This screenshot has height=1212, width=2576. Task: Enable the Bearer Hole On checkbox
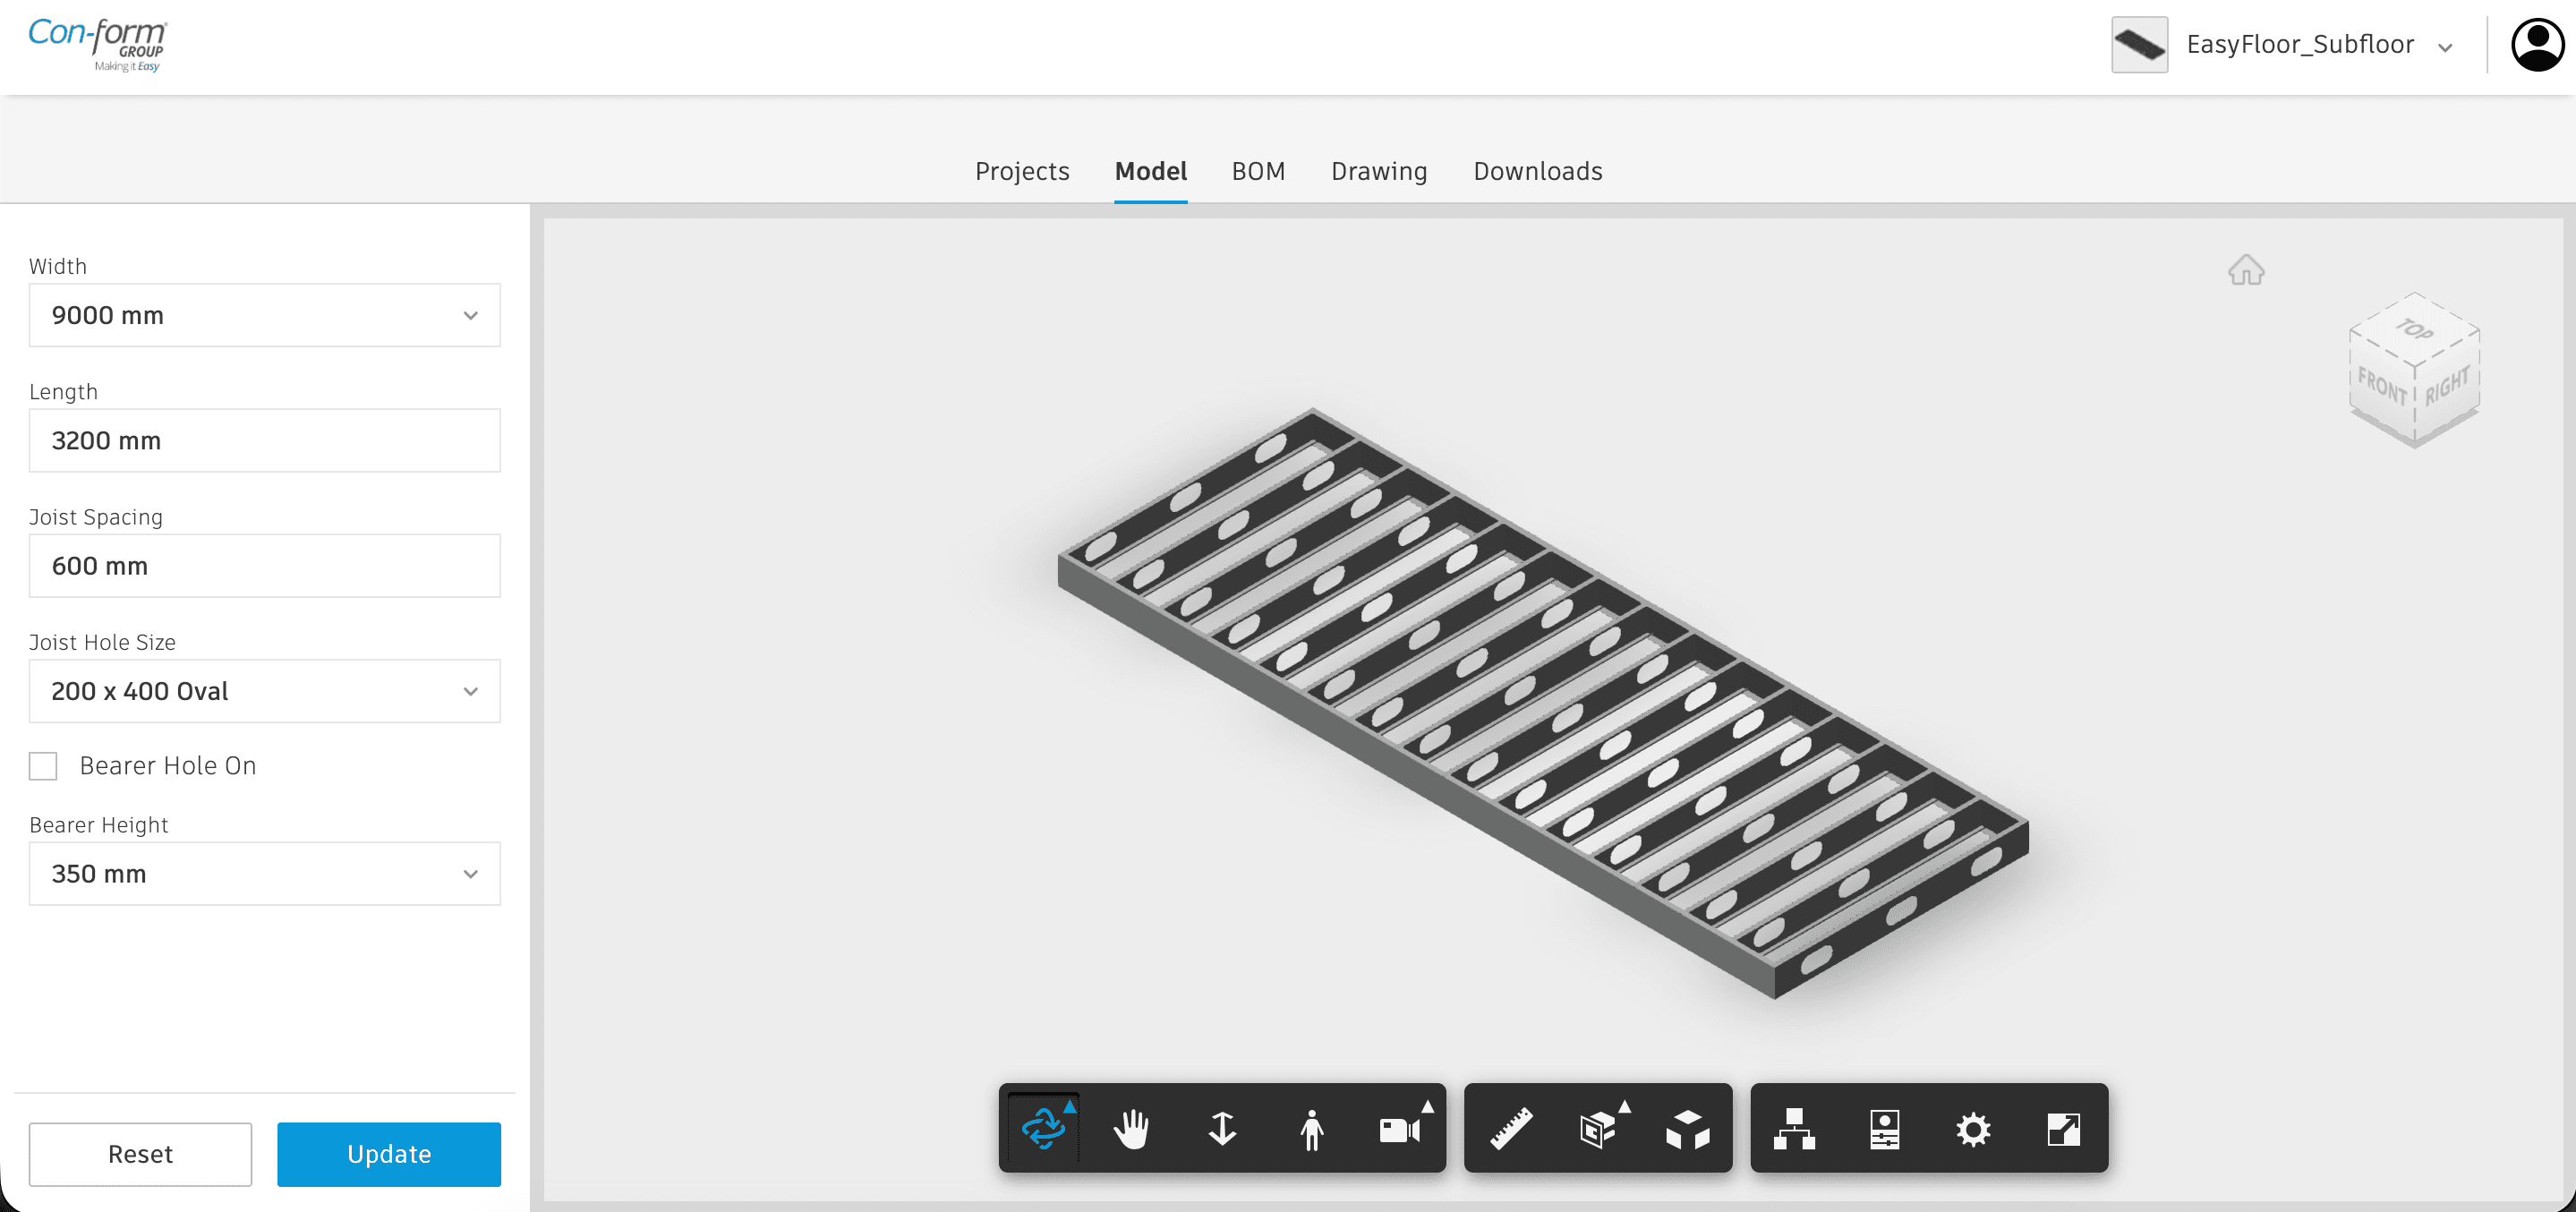click(43, 766)
